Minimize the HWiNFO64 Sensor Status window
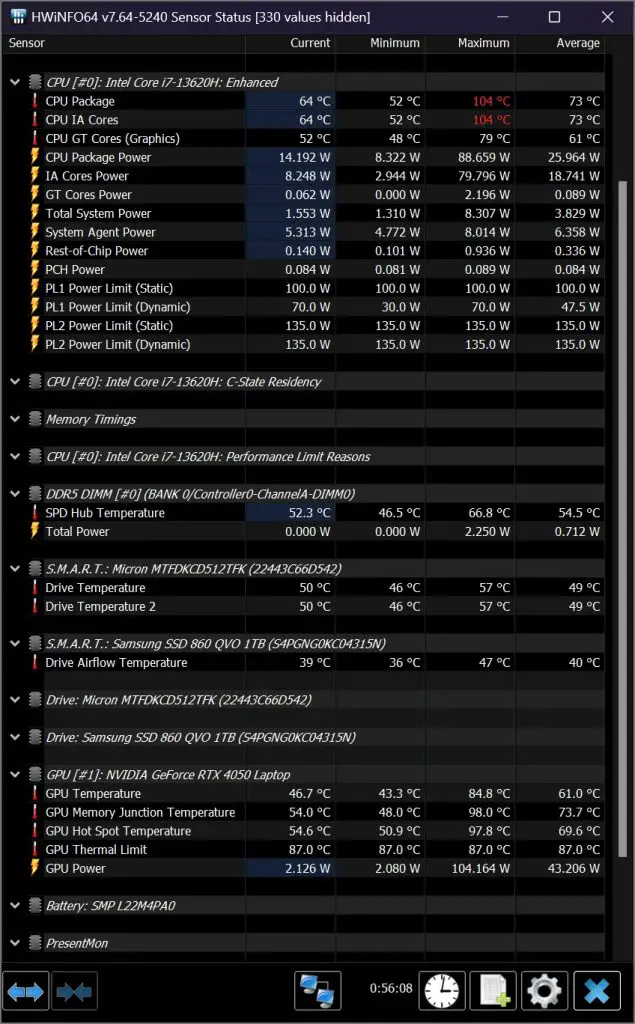The image size is (635, 1024). coord(502,17)
